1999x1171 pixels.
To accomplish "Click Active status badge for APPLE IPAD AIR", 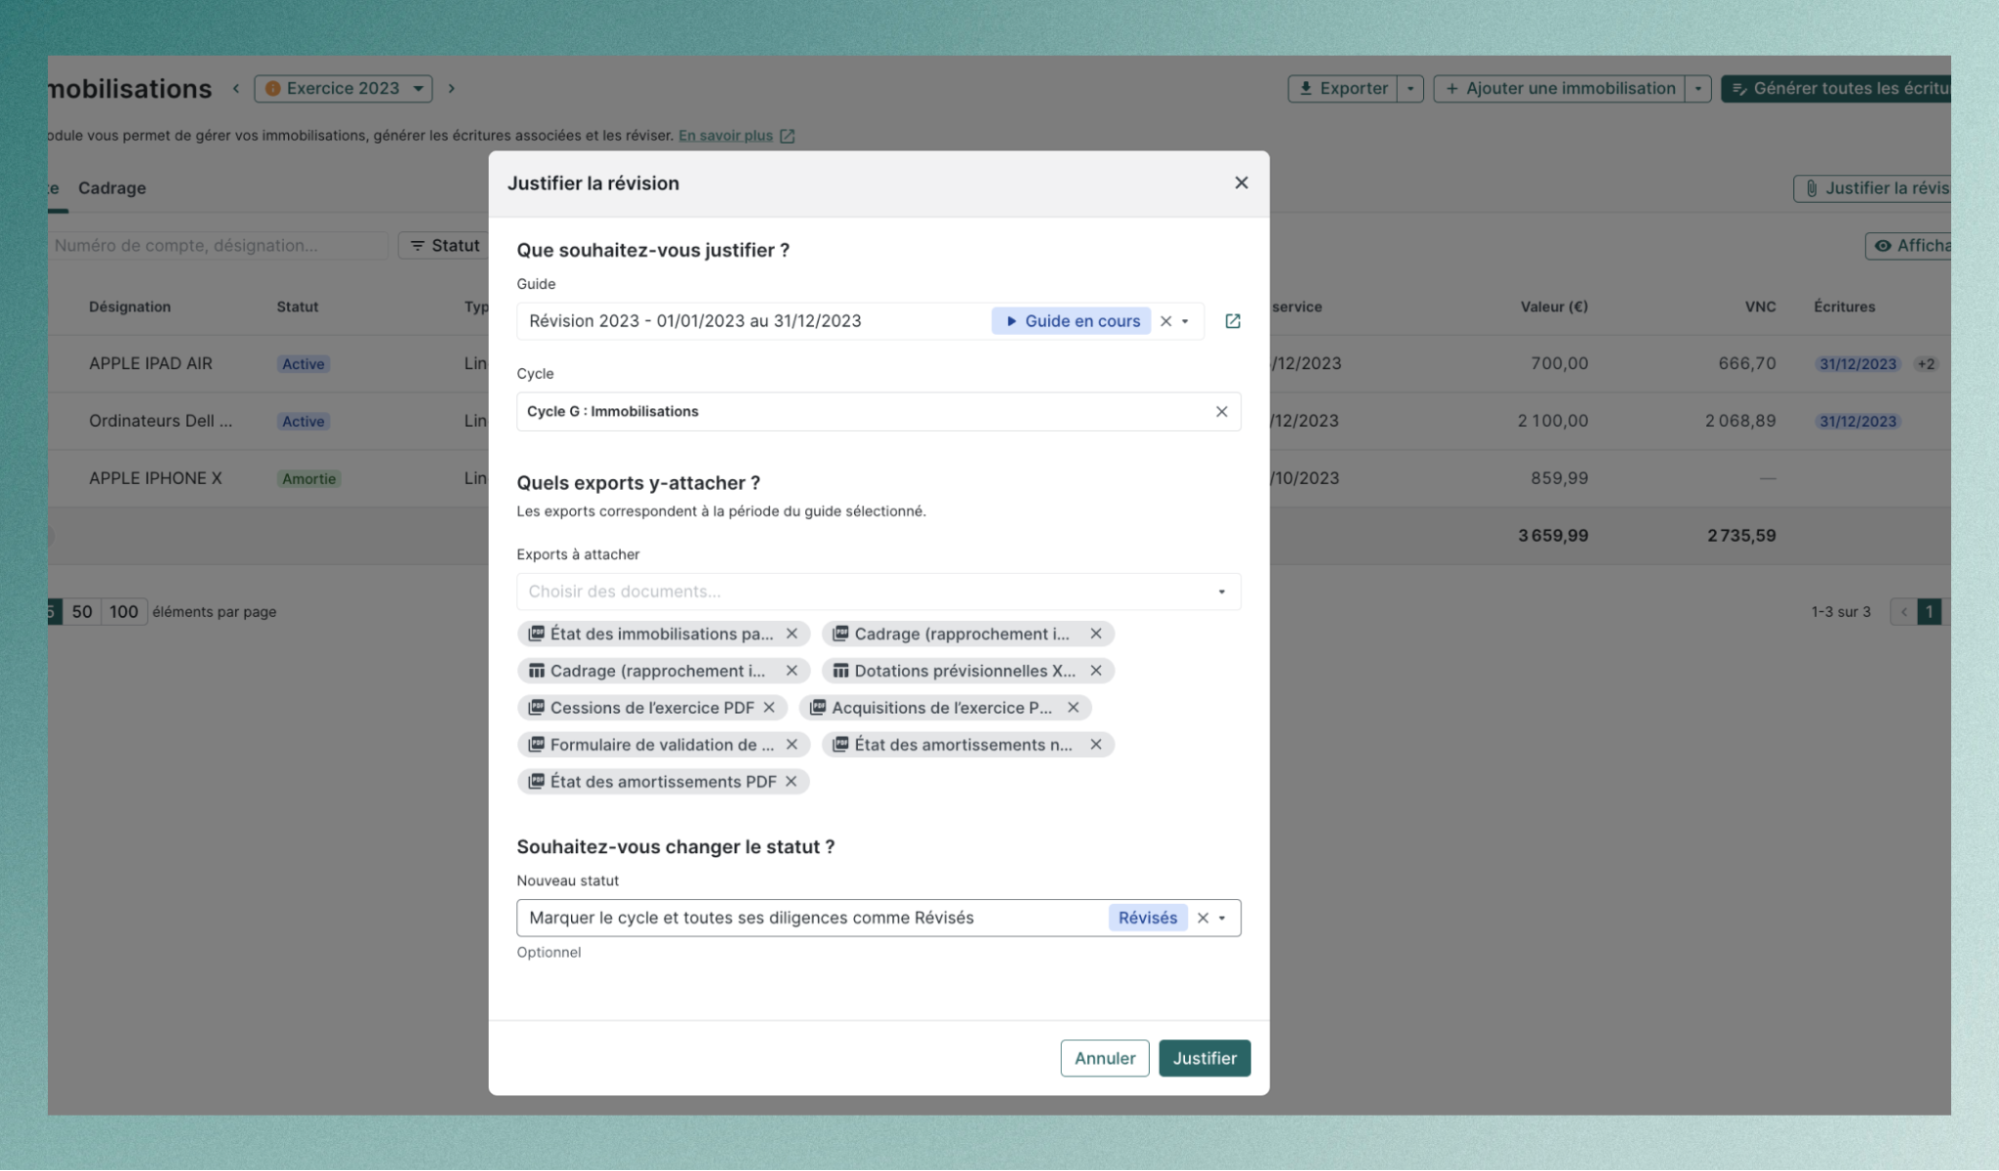I will point(303,364).
